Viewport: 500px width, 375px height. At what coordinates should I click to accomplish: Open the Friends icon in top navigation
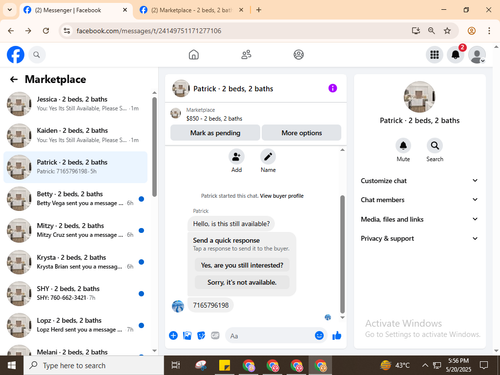click(x=246, y=54)
